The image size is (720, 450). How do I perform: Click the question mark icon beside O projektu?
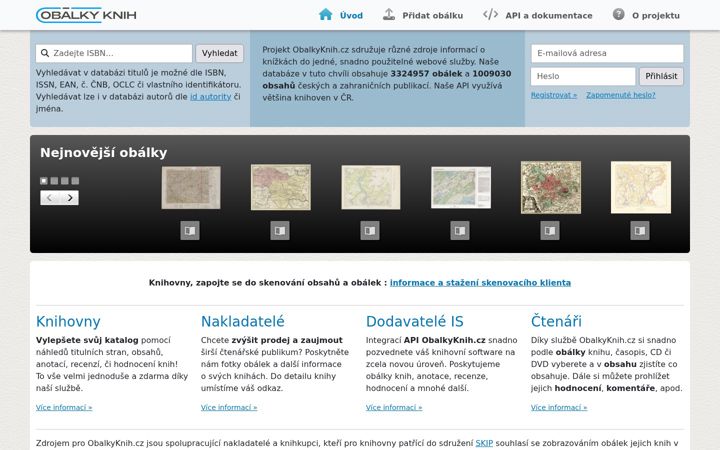click(x=619, y=14)
